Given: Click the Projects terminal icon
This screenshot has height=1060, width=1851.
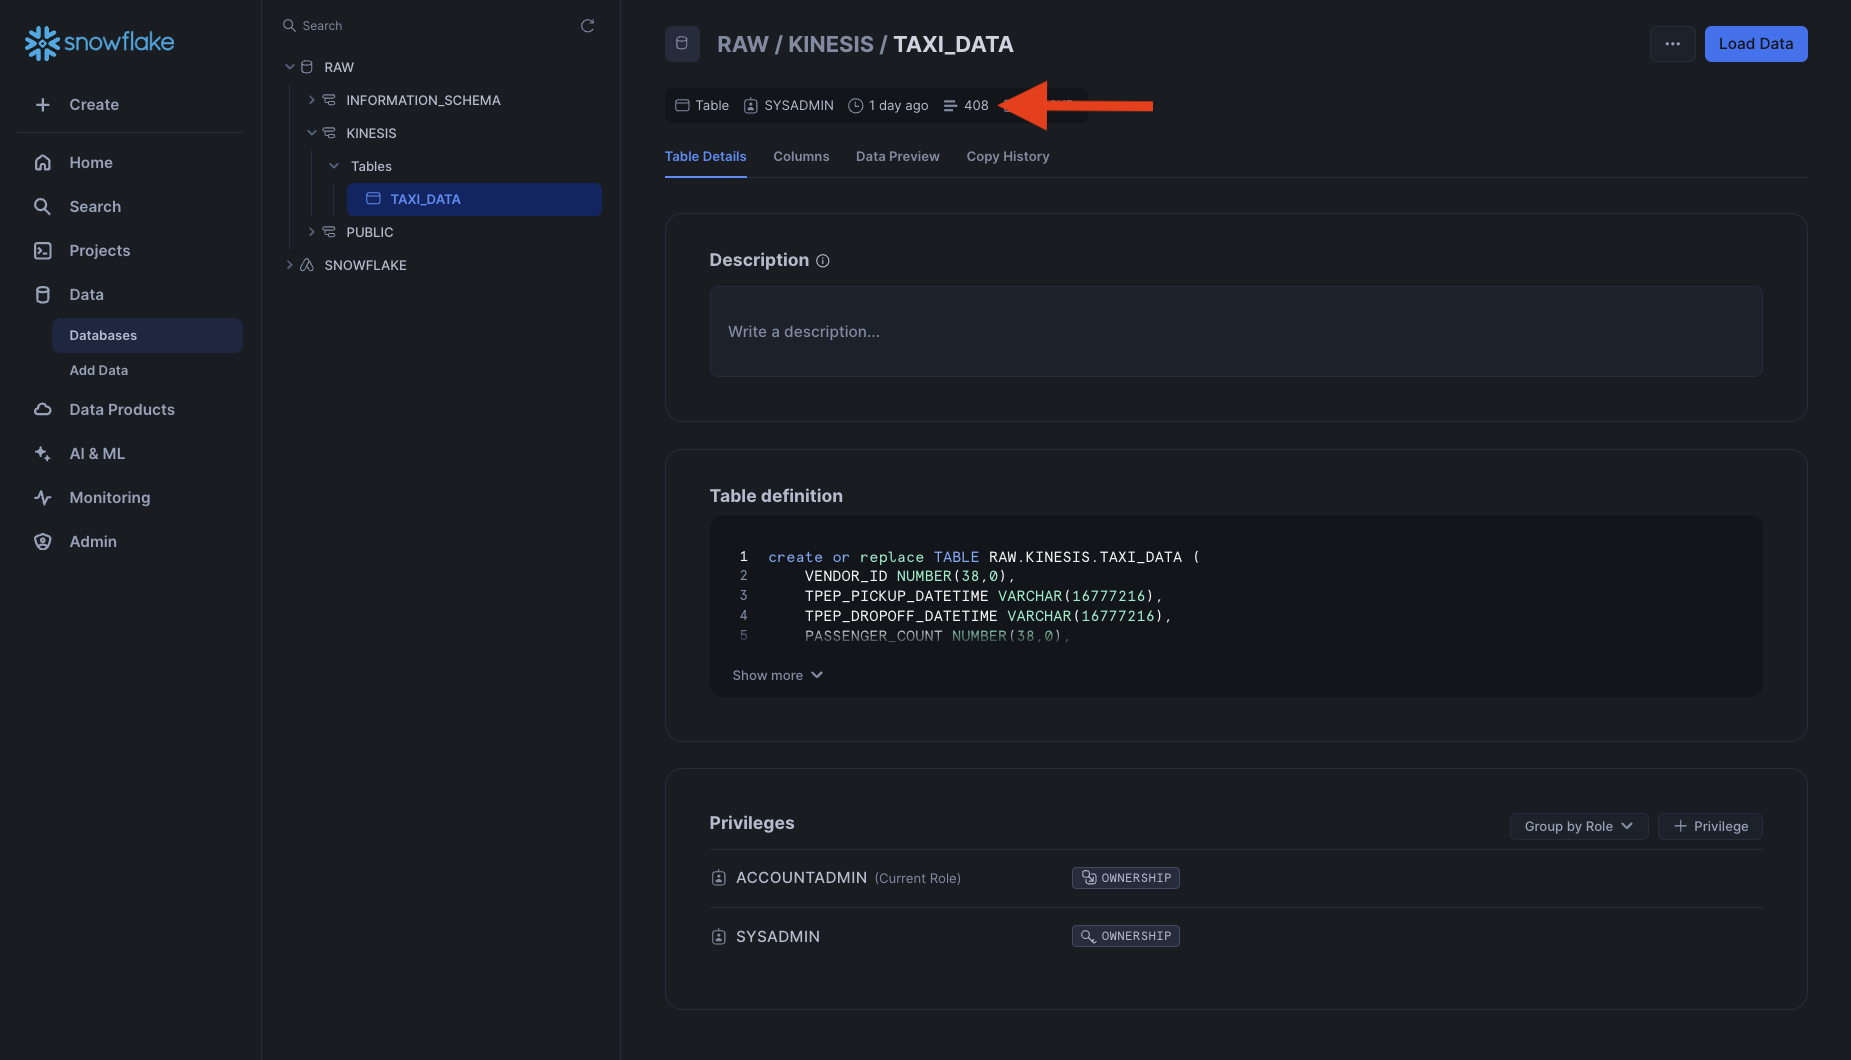Looking at the screenshot, I should coord(42,250).
